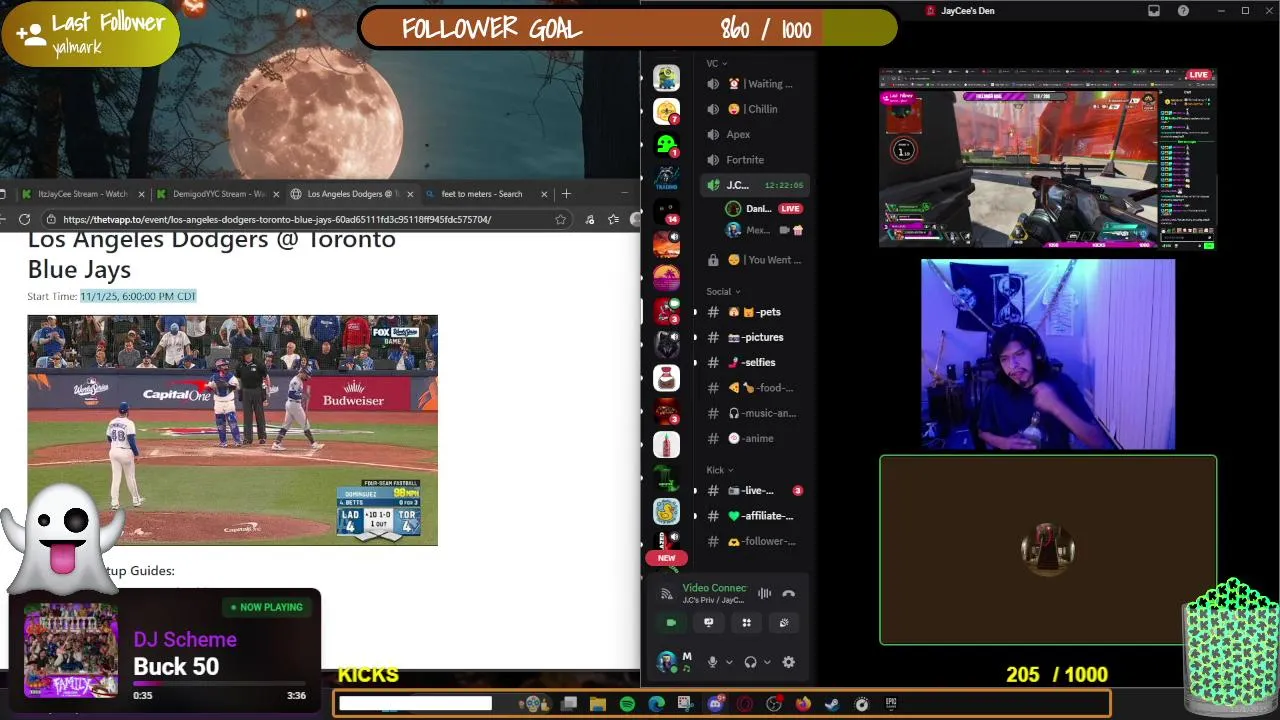Open the anime text channel
The width and height of the screenshot is (1280, 720).
(752, 438)
